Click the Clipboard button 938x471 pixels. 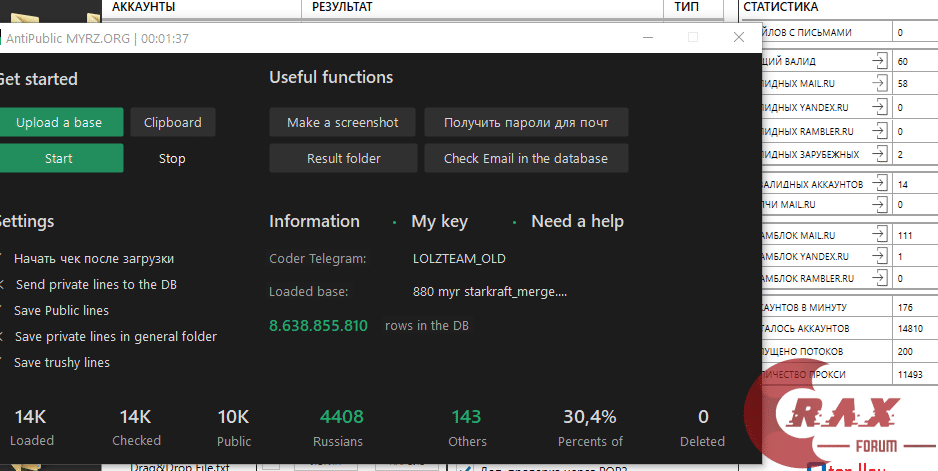[173, 122]
